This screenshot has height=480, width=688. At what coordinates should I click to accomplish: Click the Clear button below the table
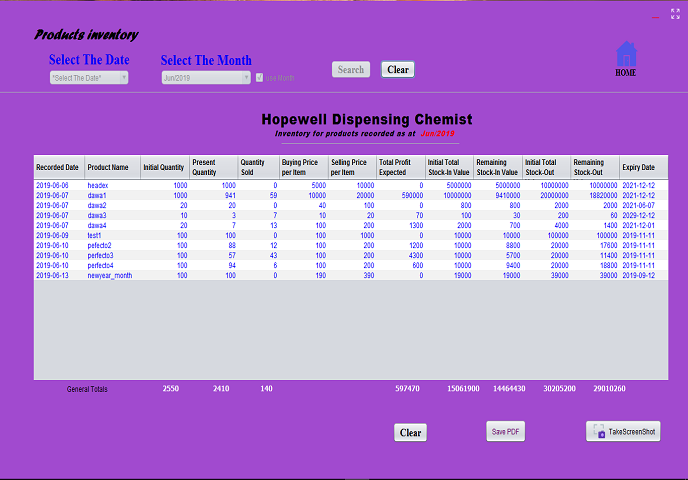click(x=410, y=433)
